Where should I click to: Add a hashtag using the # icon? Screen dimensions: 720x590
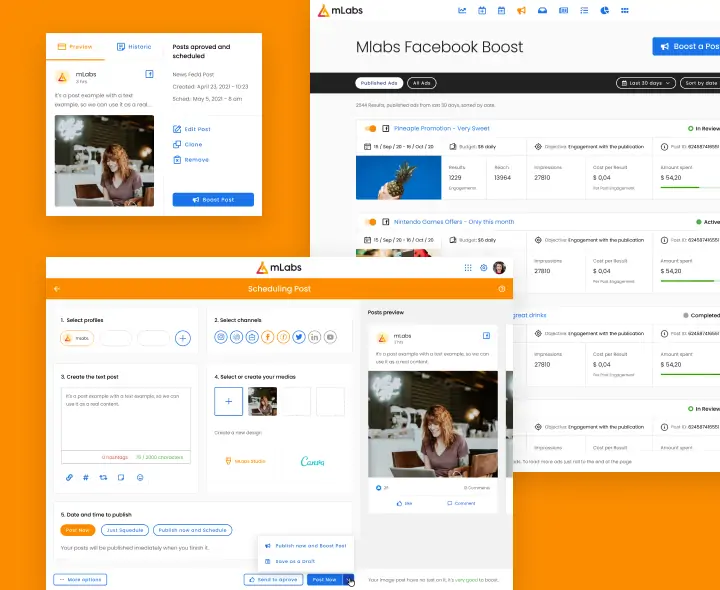coord(86,478)
